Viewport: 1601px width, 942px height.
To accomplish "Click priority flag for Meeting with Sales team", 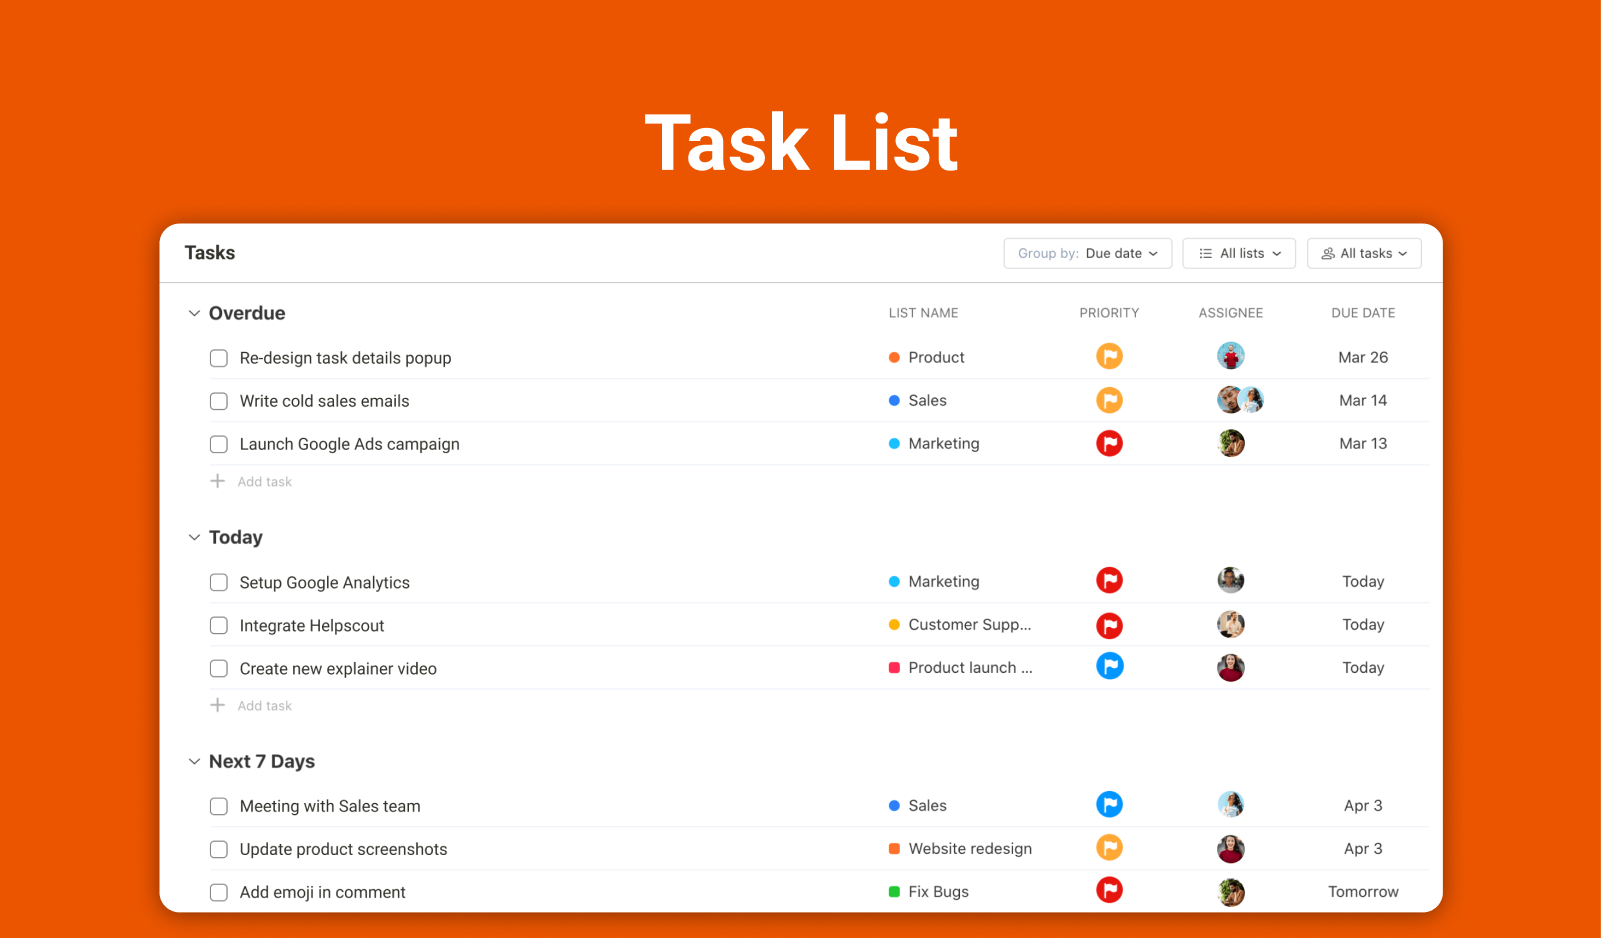I will coord(1109,804).
